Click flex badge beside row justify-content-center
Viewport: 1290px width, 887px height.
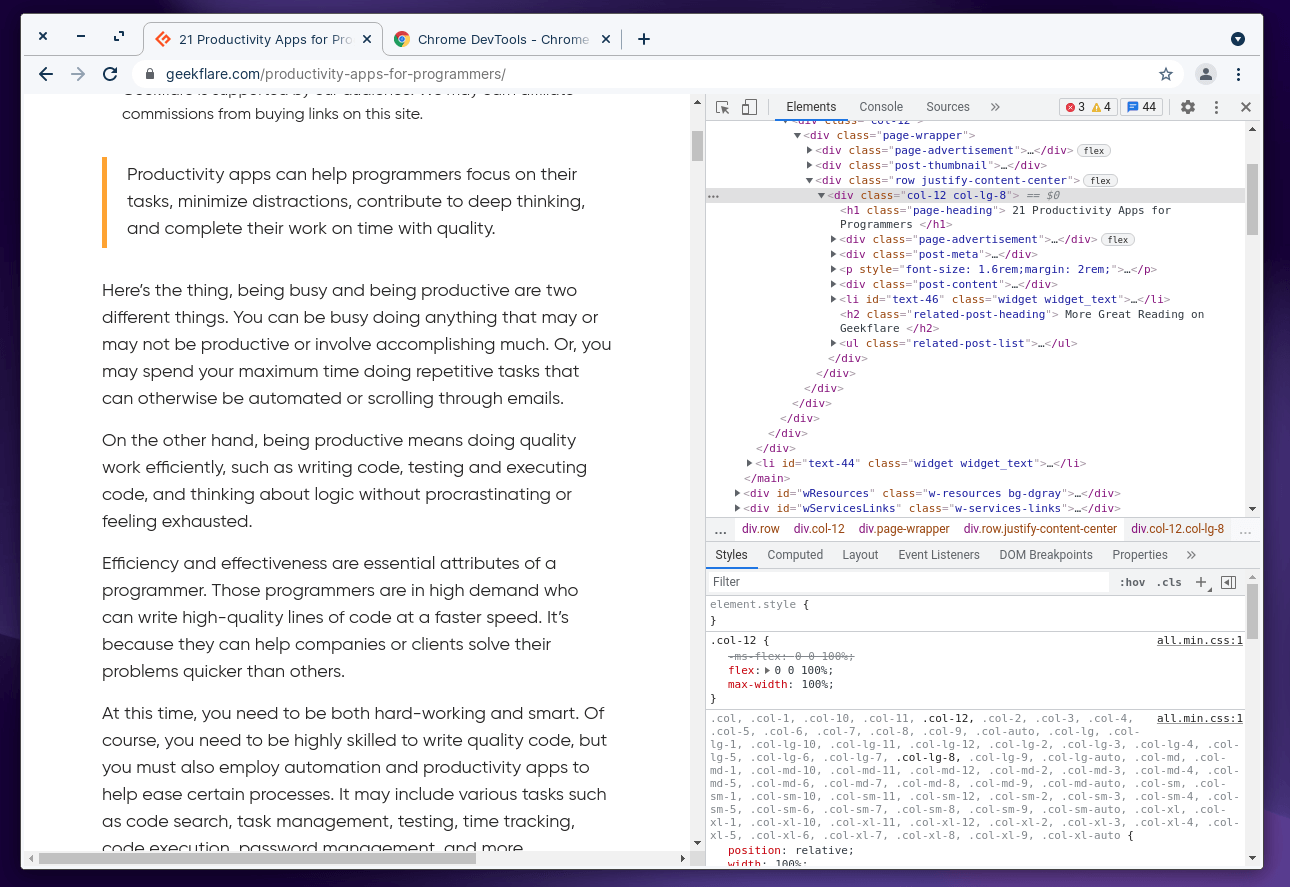1101,181
